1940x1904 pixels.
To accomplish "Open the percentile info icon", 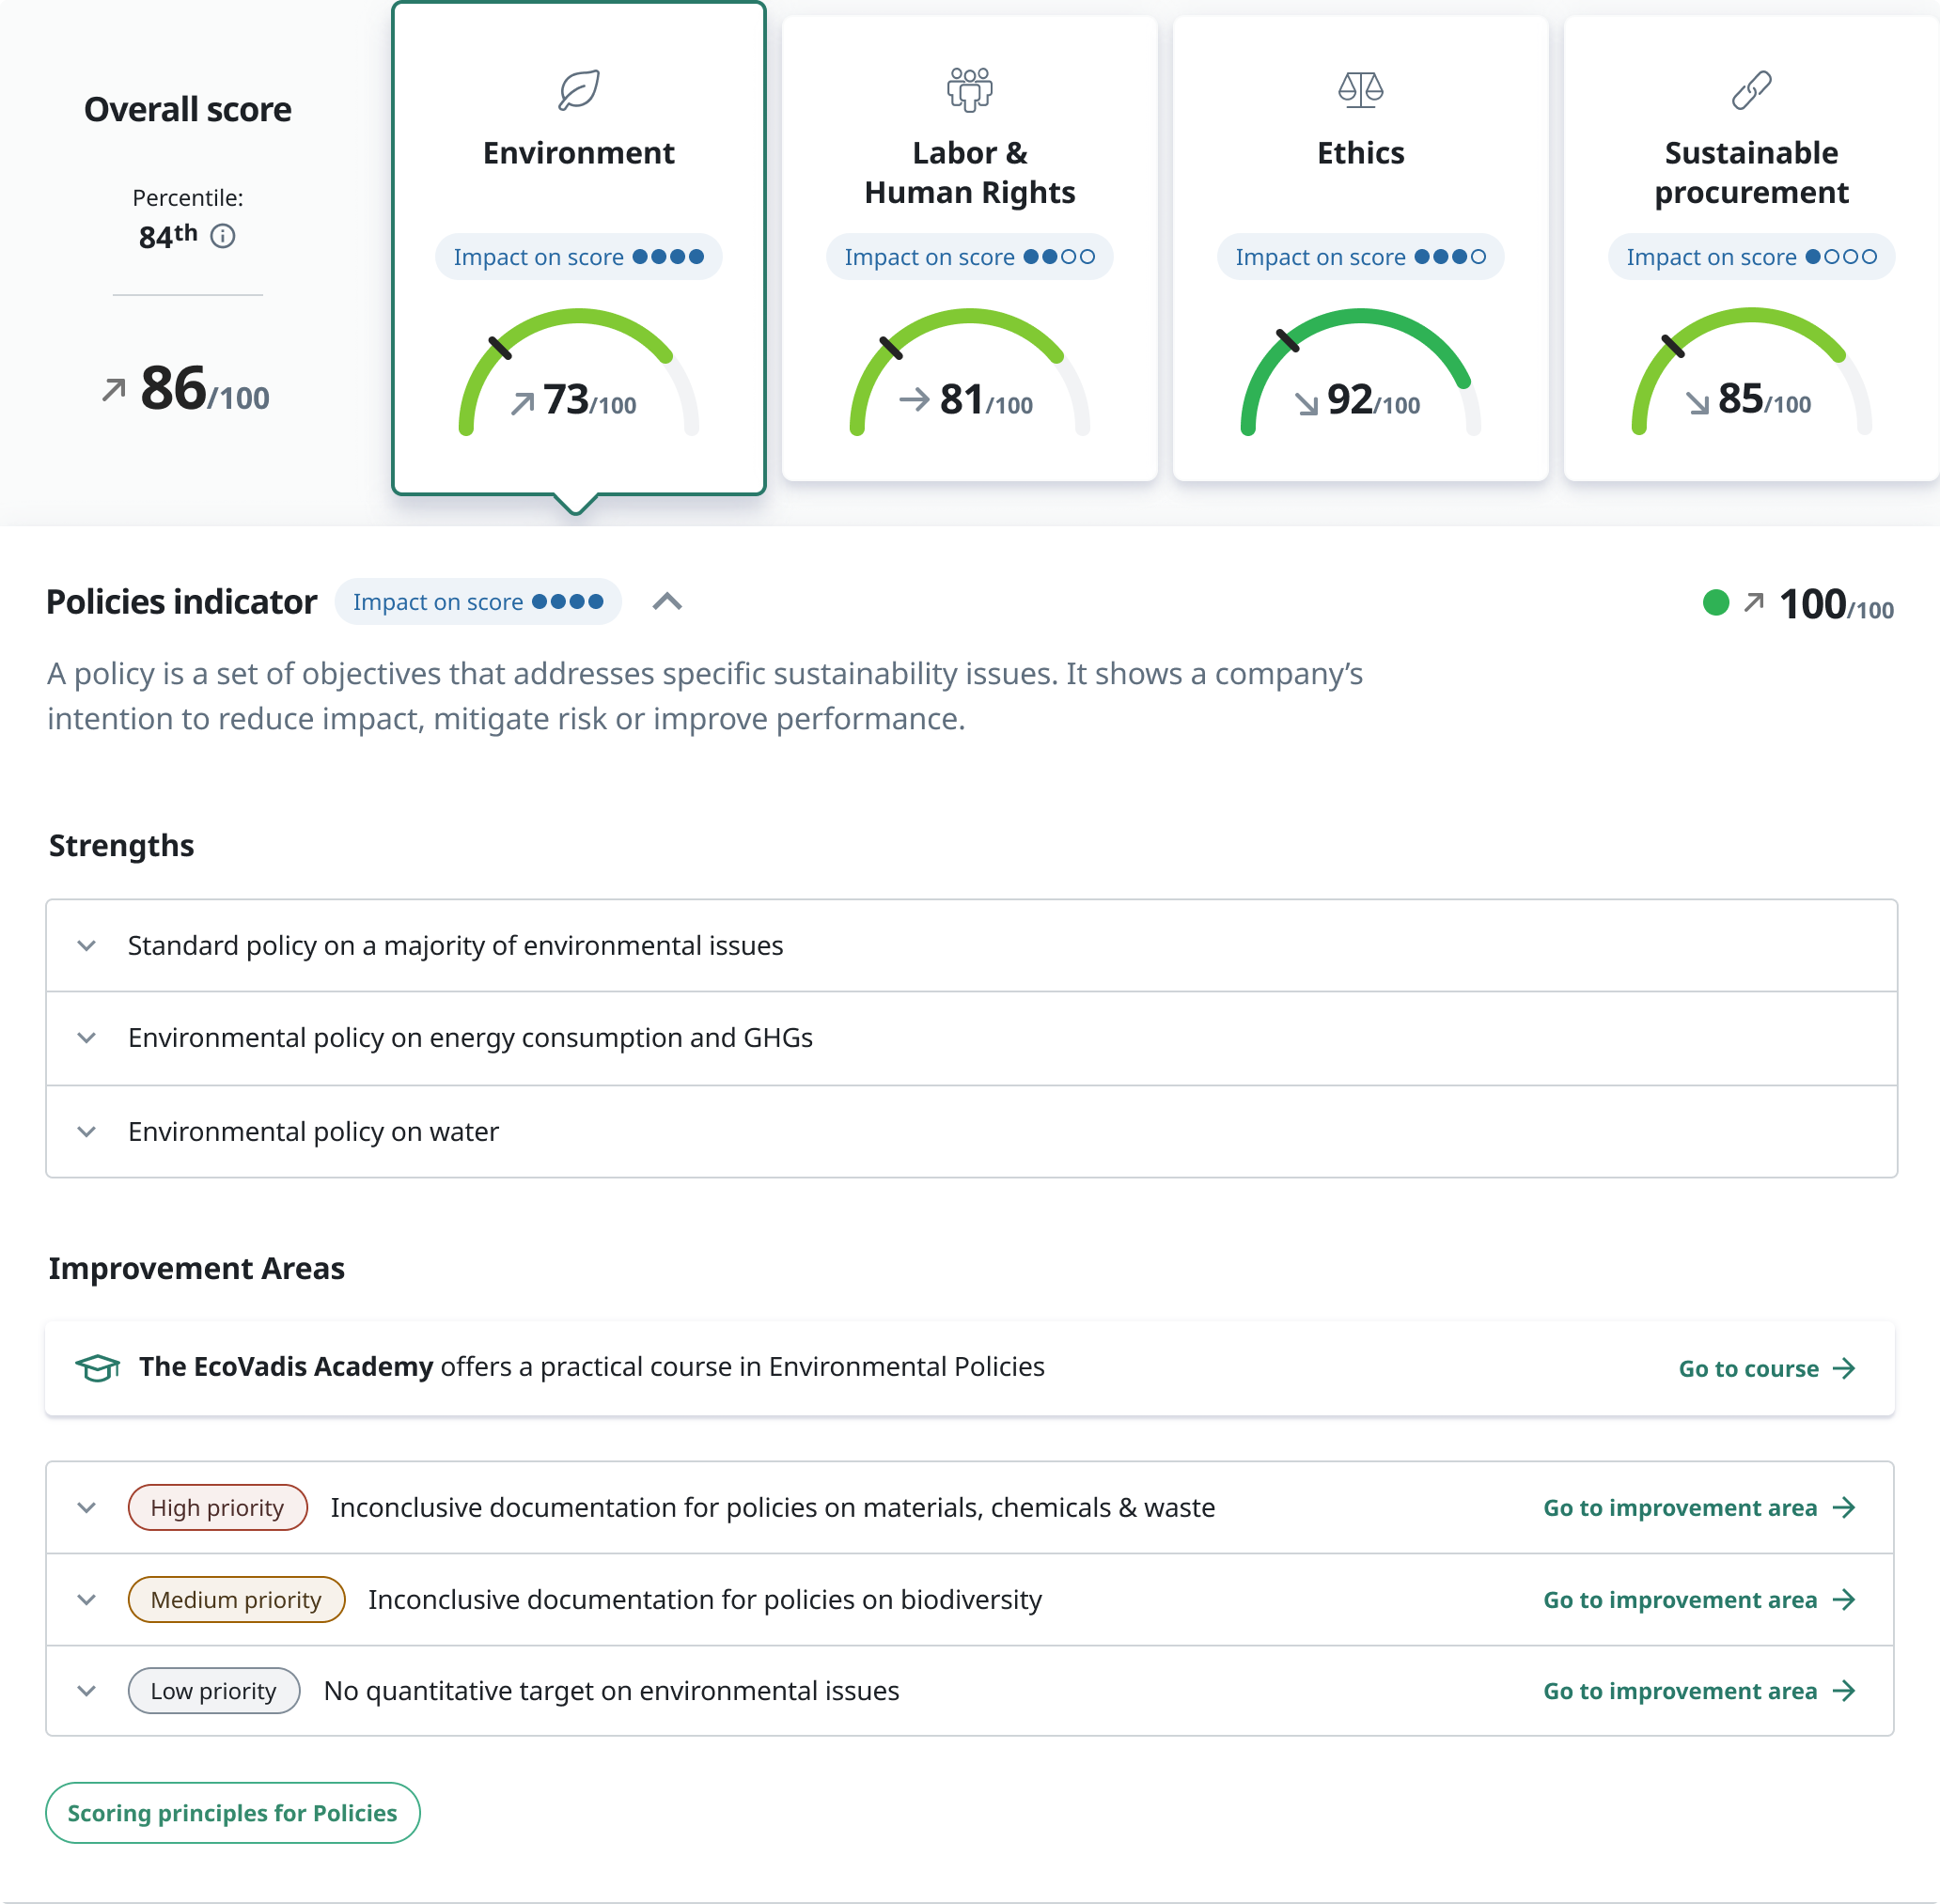I will (x=223, y=236).
